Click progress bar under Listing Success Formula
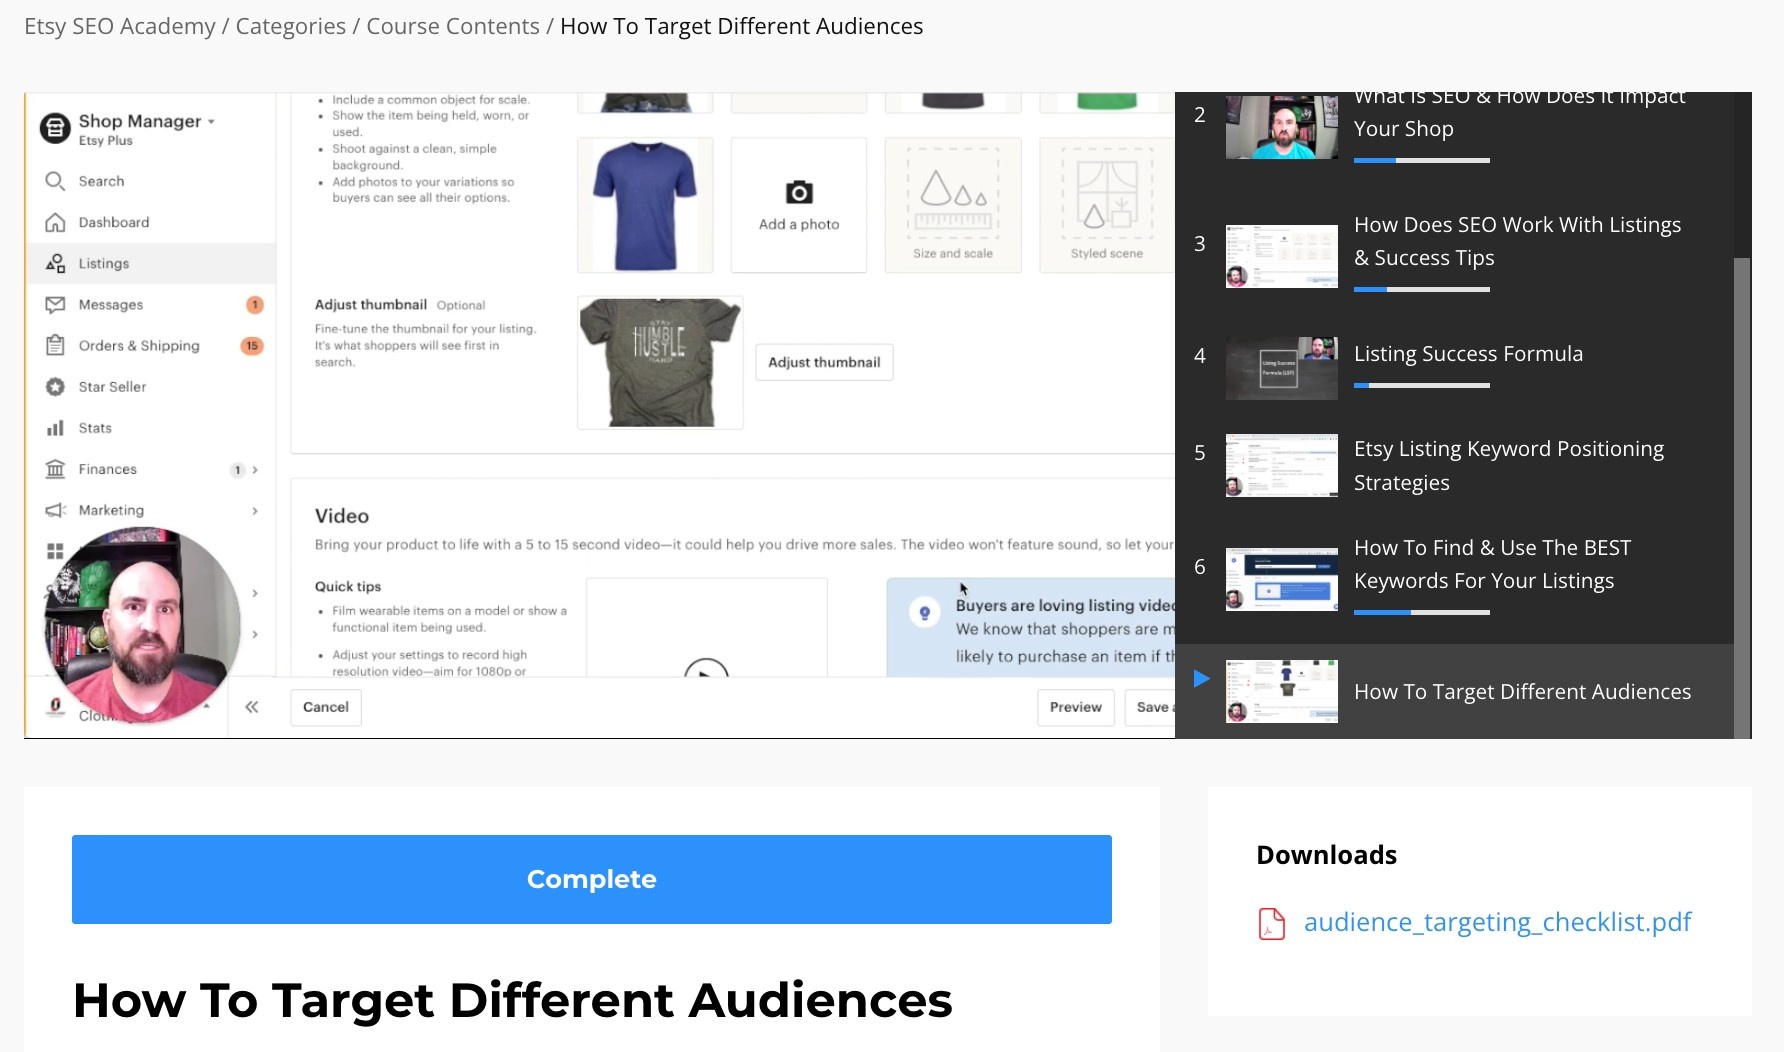1784x1052 pixels. (1422, 385)
